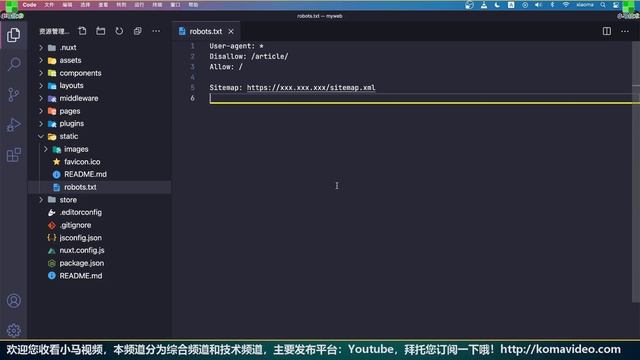Click on 'Allow: /' line
Screen dimensions: 640x360
point(226,67)
